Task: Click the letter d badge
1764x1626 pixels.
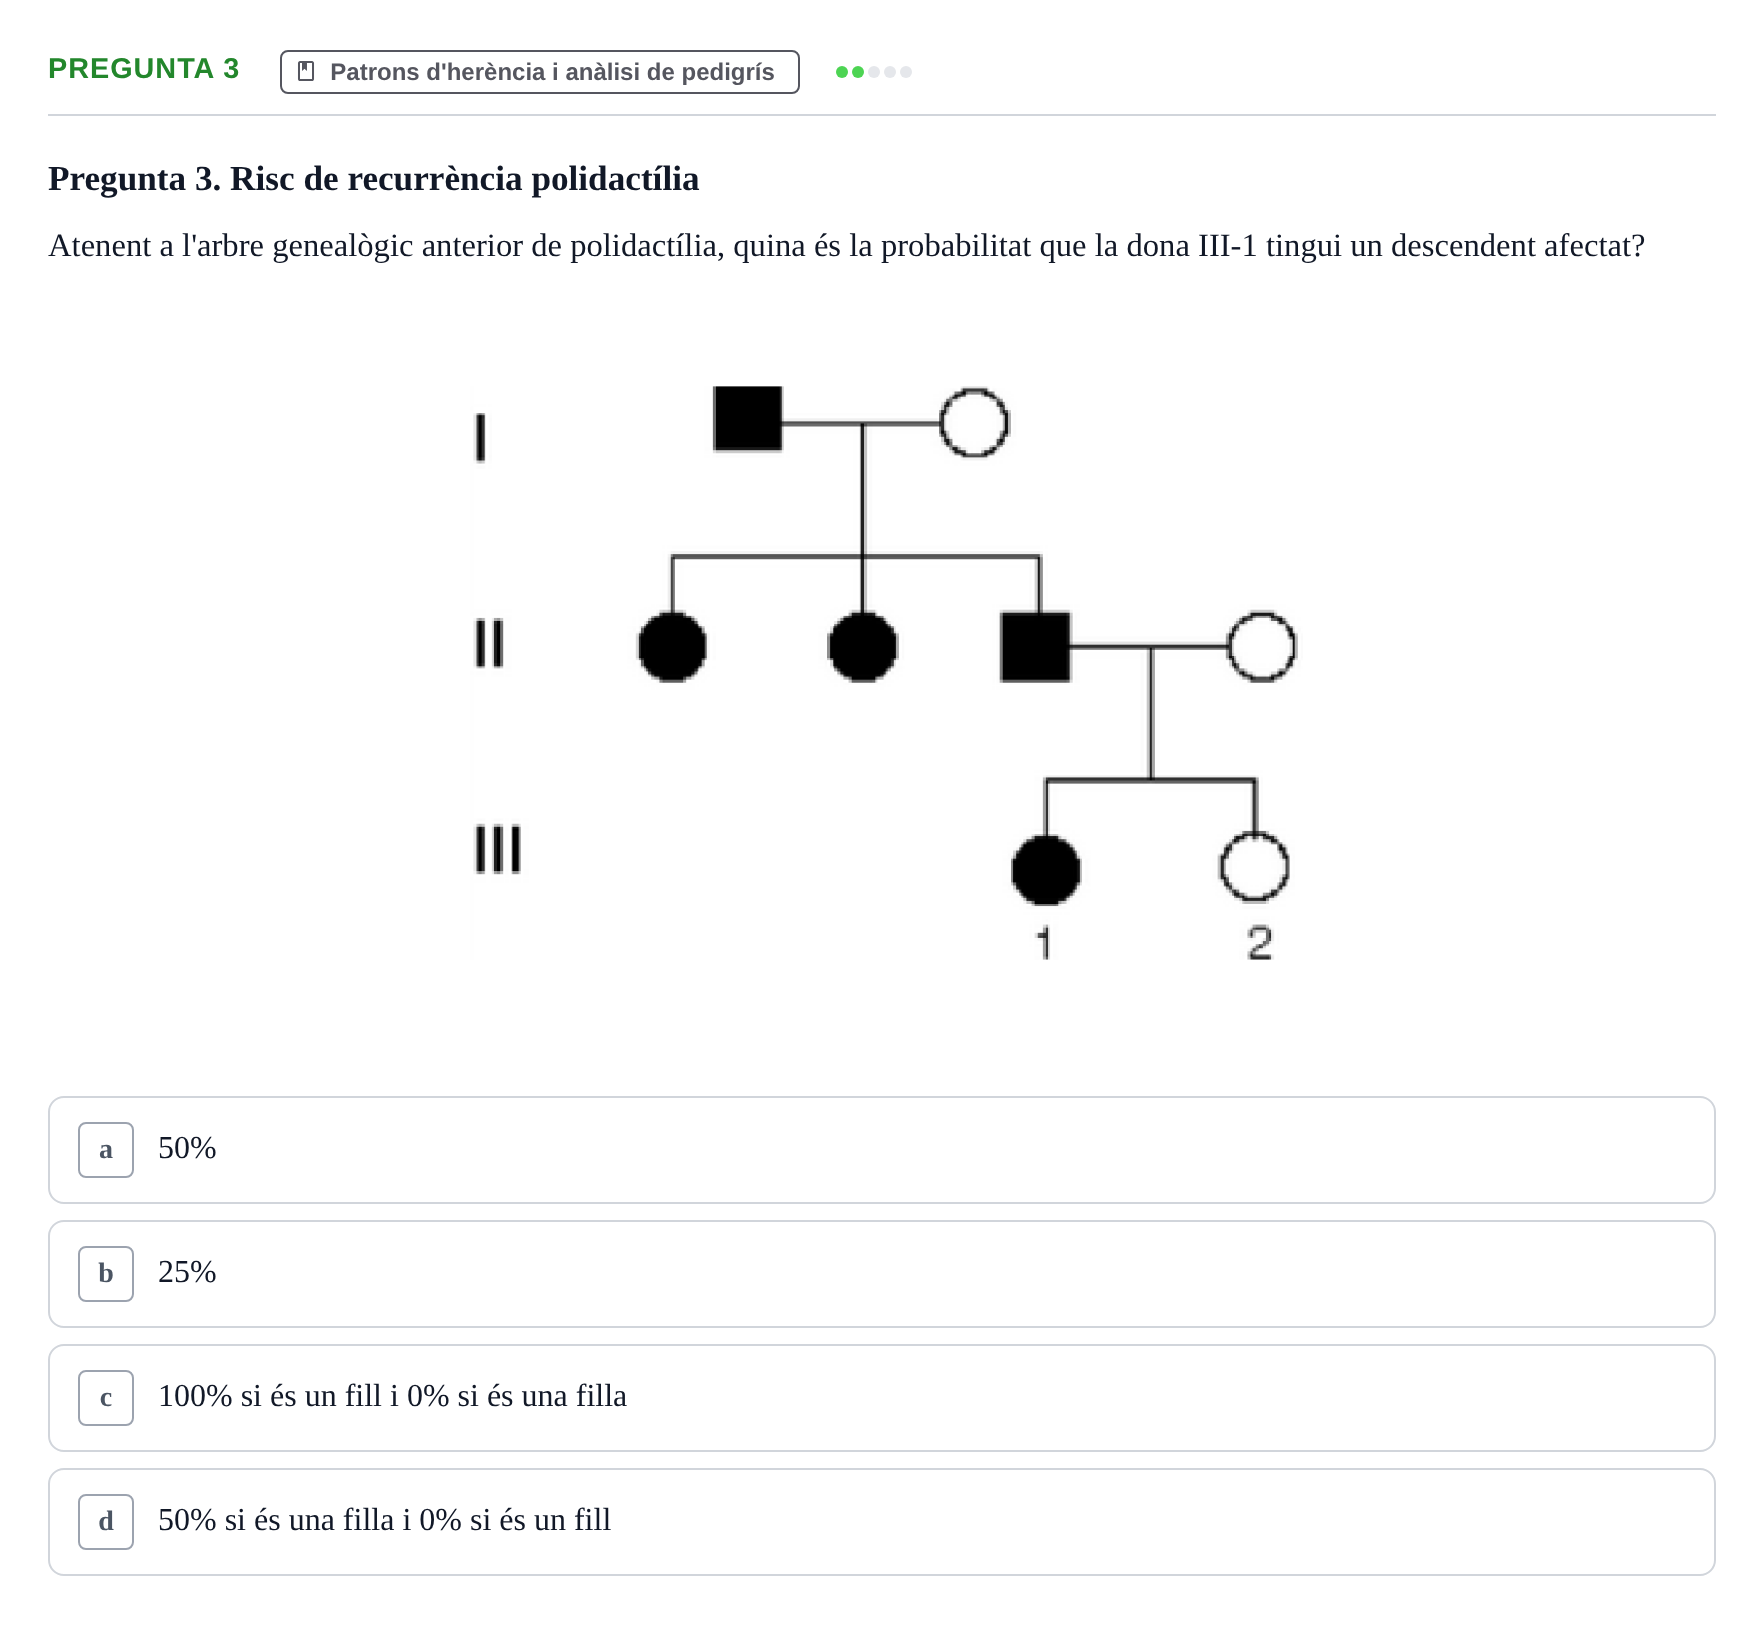Action: pos(106,1522)
